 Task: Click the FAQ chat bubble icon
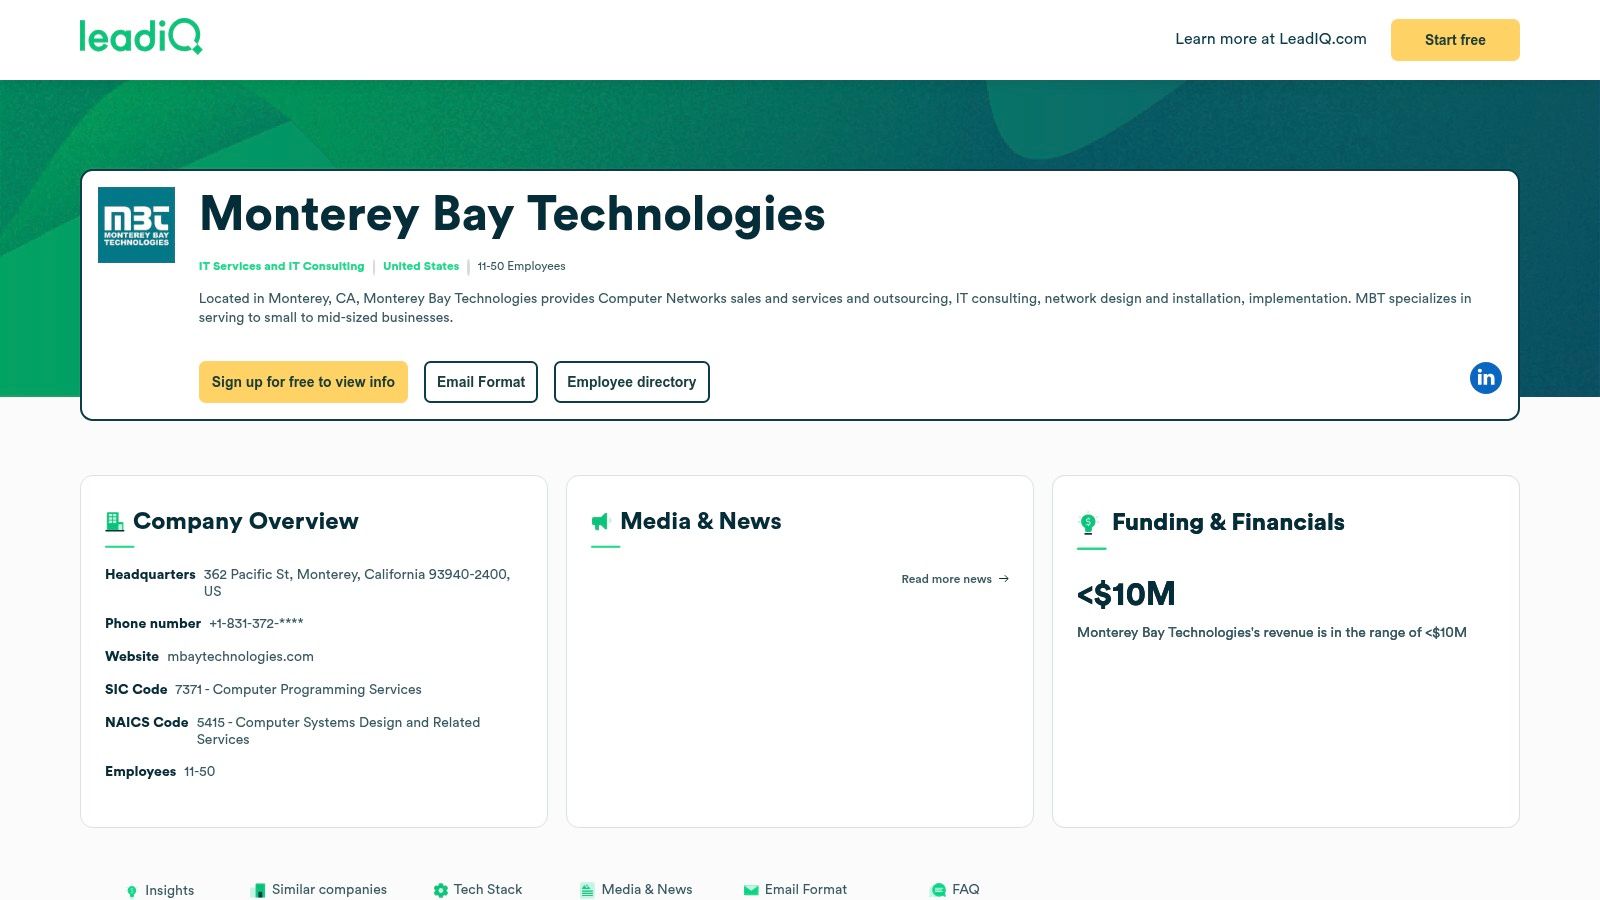[x=939, y=889]
